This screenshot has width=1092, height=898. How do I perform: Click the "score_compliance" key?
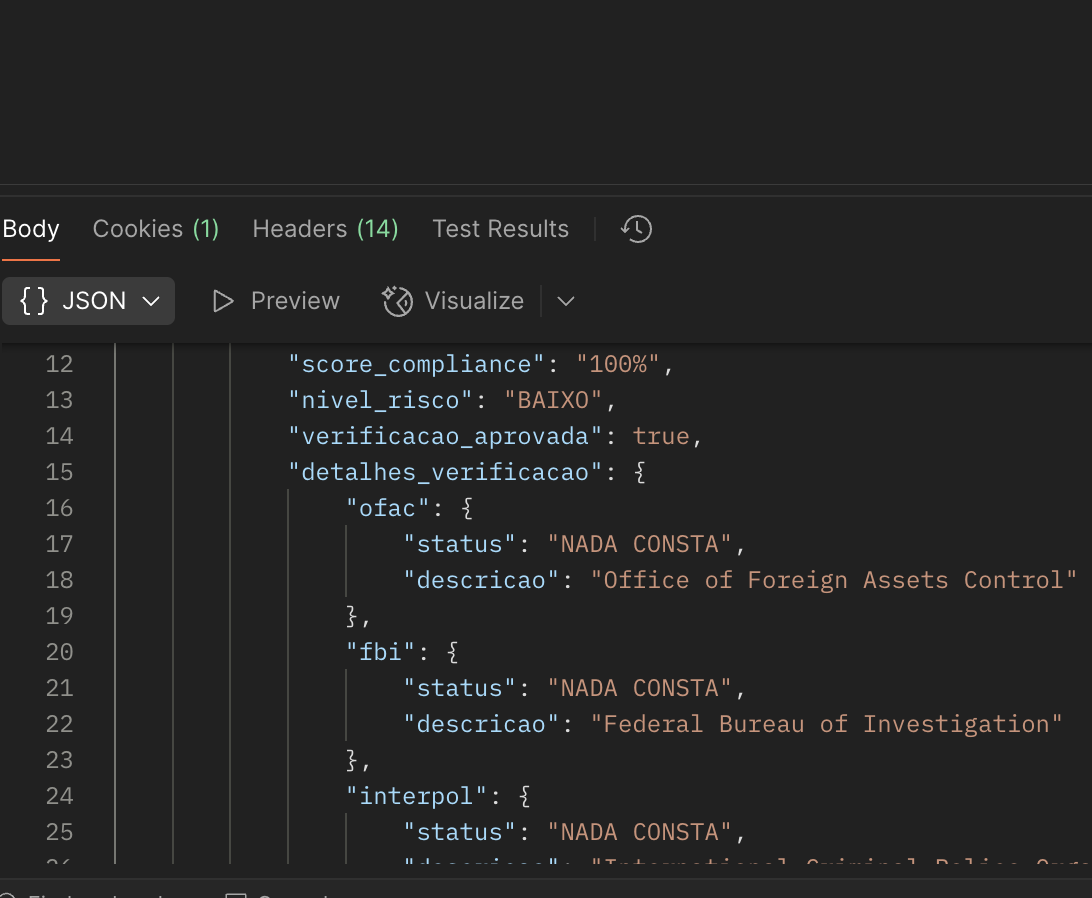tap(409, 364)
